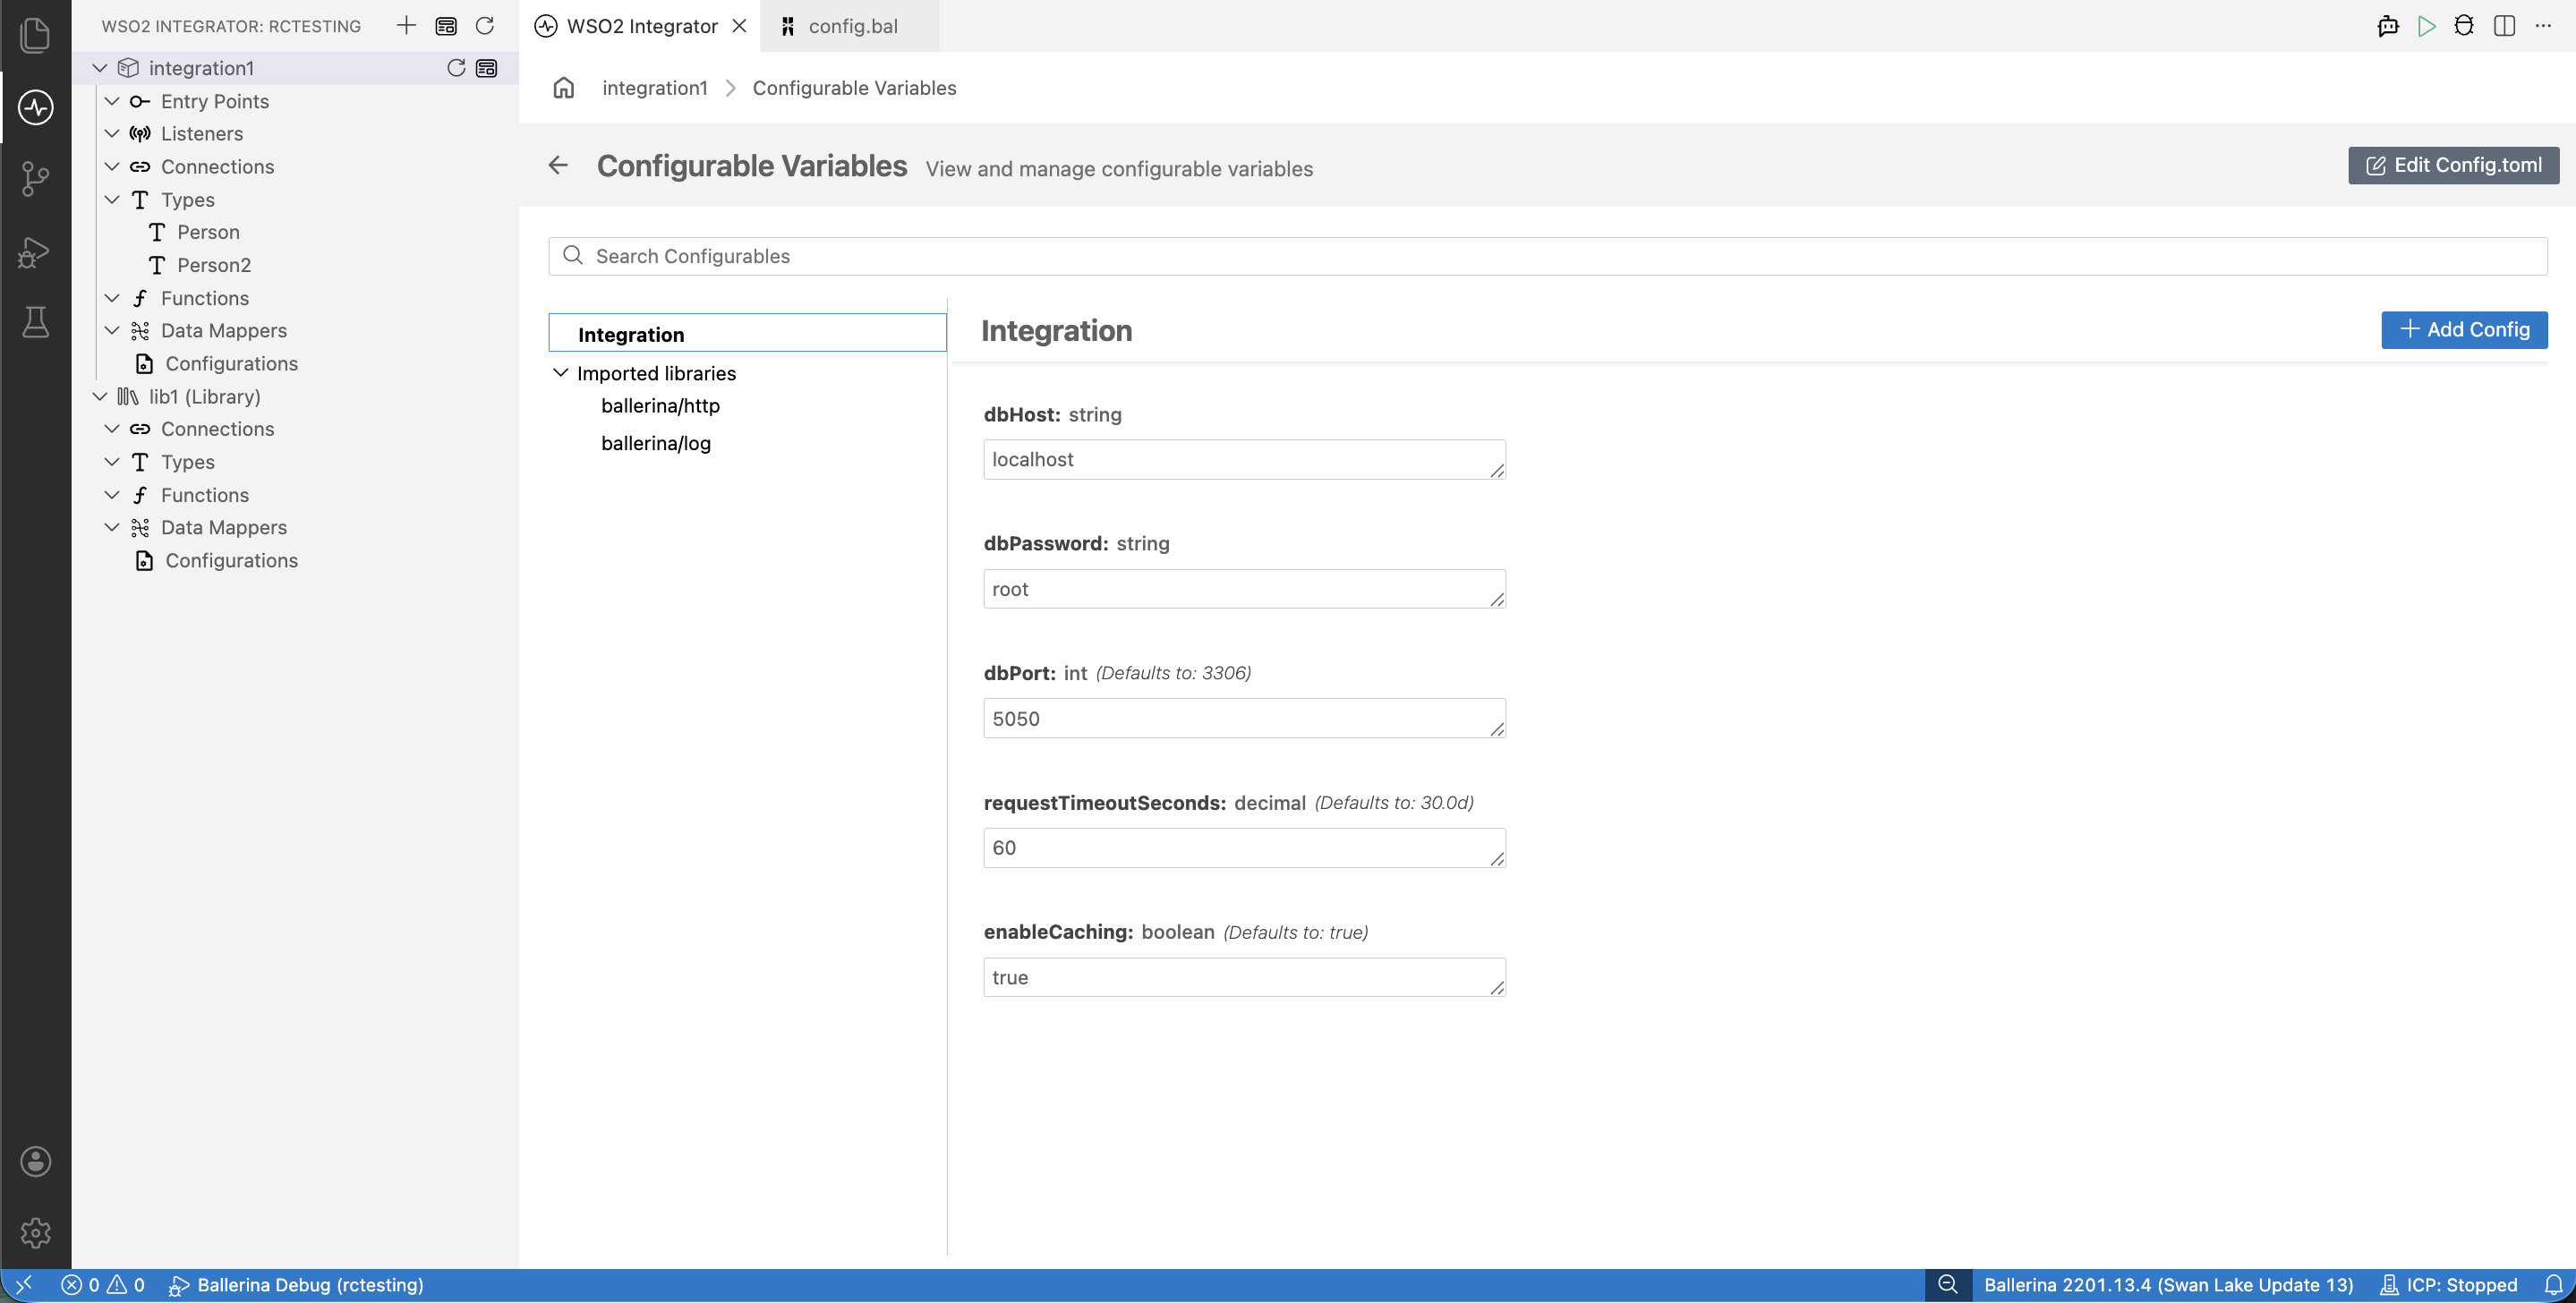Click the dbPort value field
This screenshot has width=2576, height=1303.
click(1244, 719)
